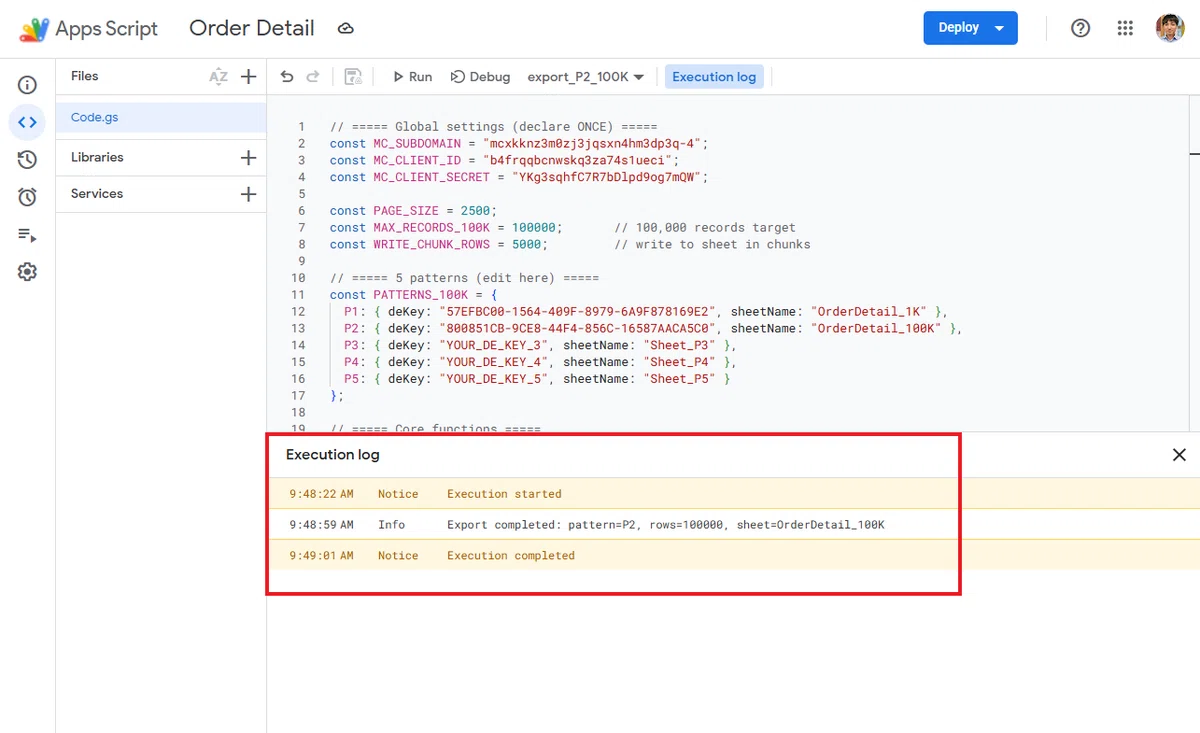Open the Help question mark icon
1200x733 pixels.
point(1080,28)
